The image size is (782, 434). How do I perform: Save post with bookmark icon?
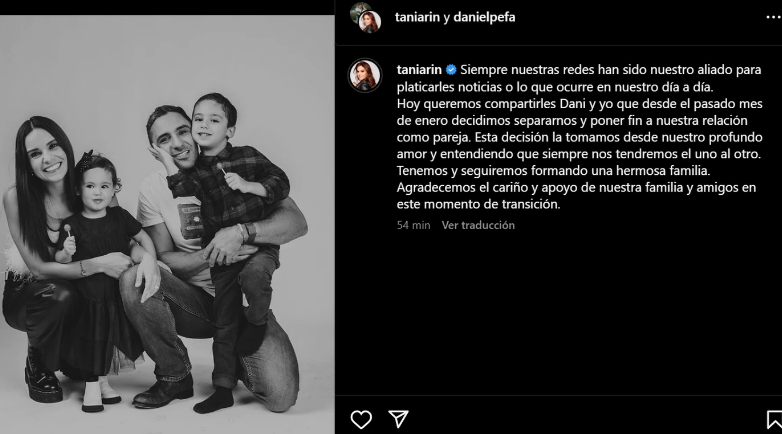(x=775, y=420)
